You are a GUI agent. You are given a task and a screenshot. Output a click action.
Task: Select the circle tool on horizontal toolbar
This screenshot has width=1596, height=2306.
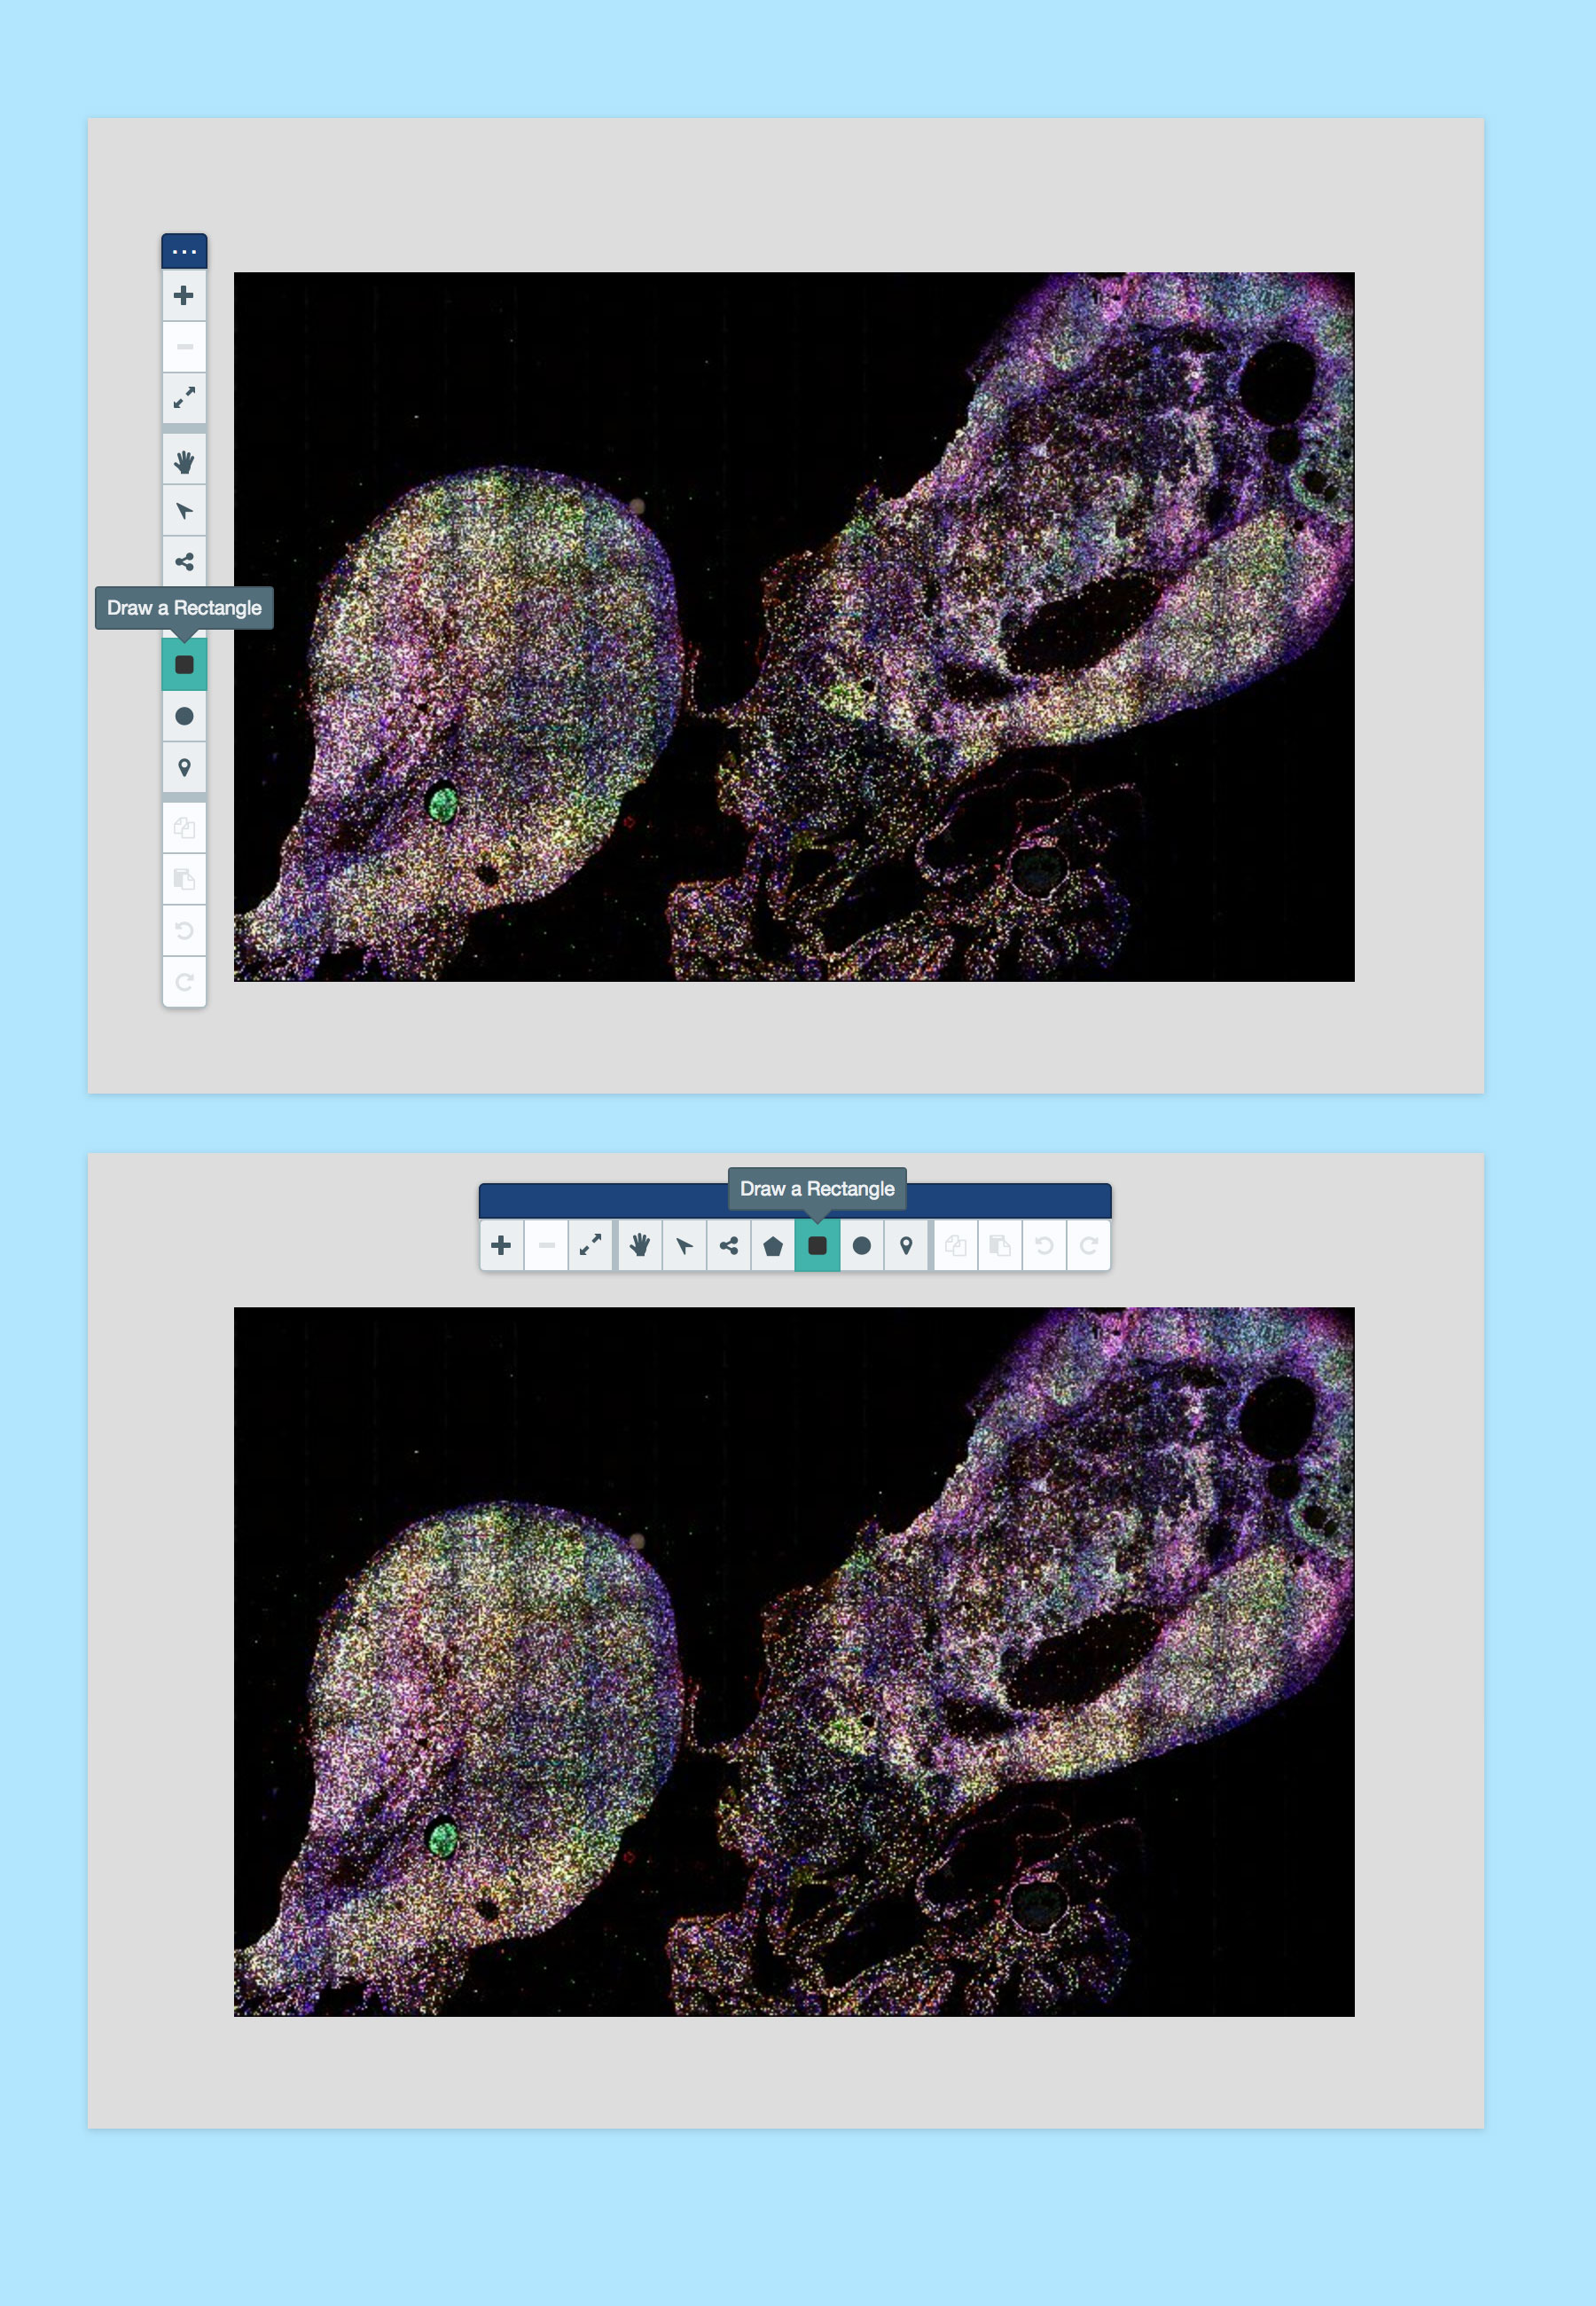861,1245
